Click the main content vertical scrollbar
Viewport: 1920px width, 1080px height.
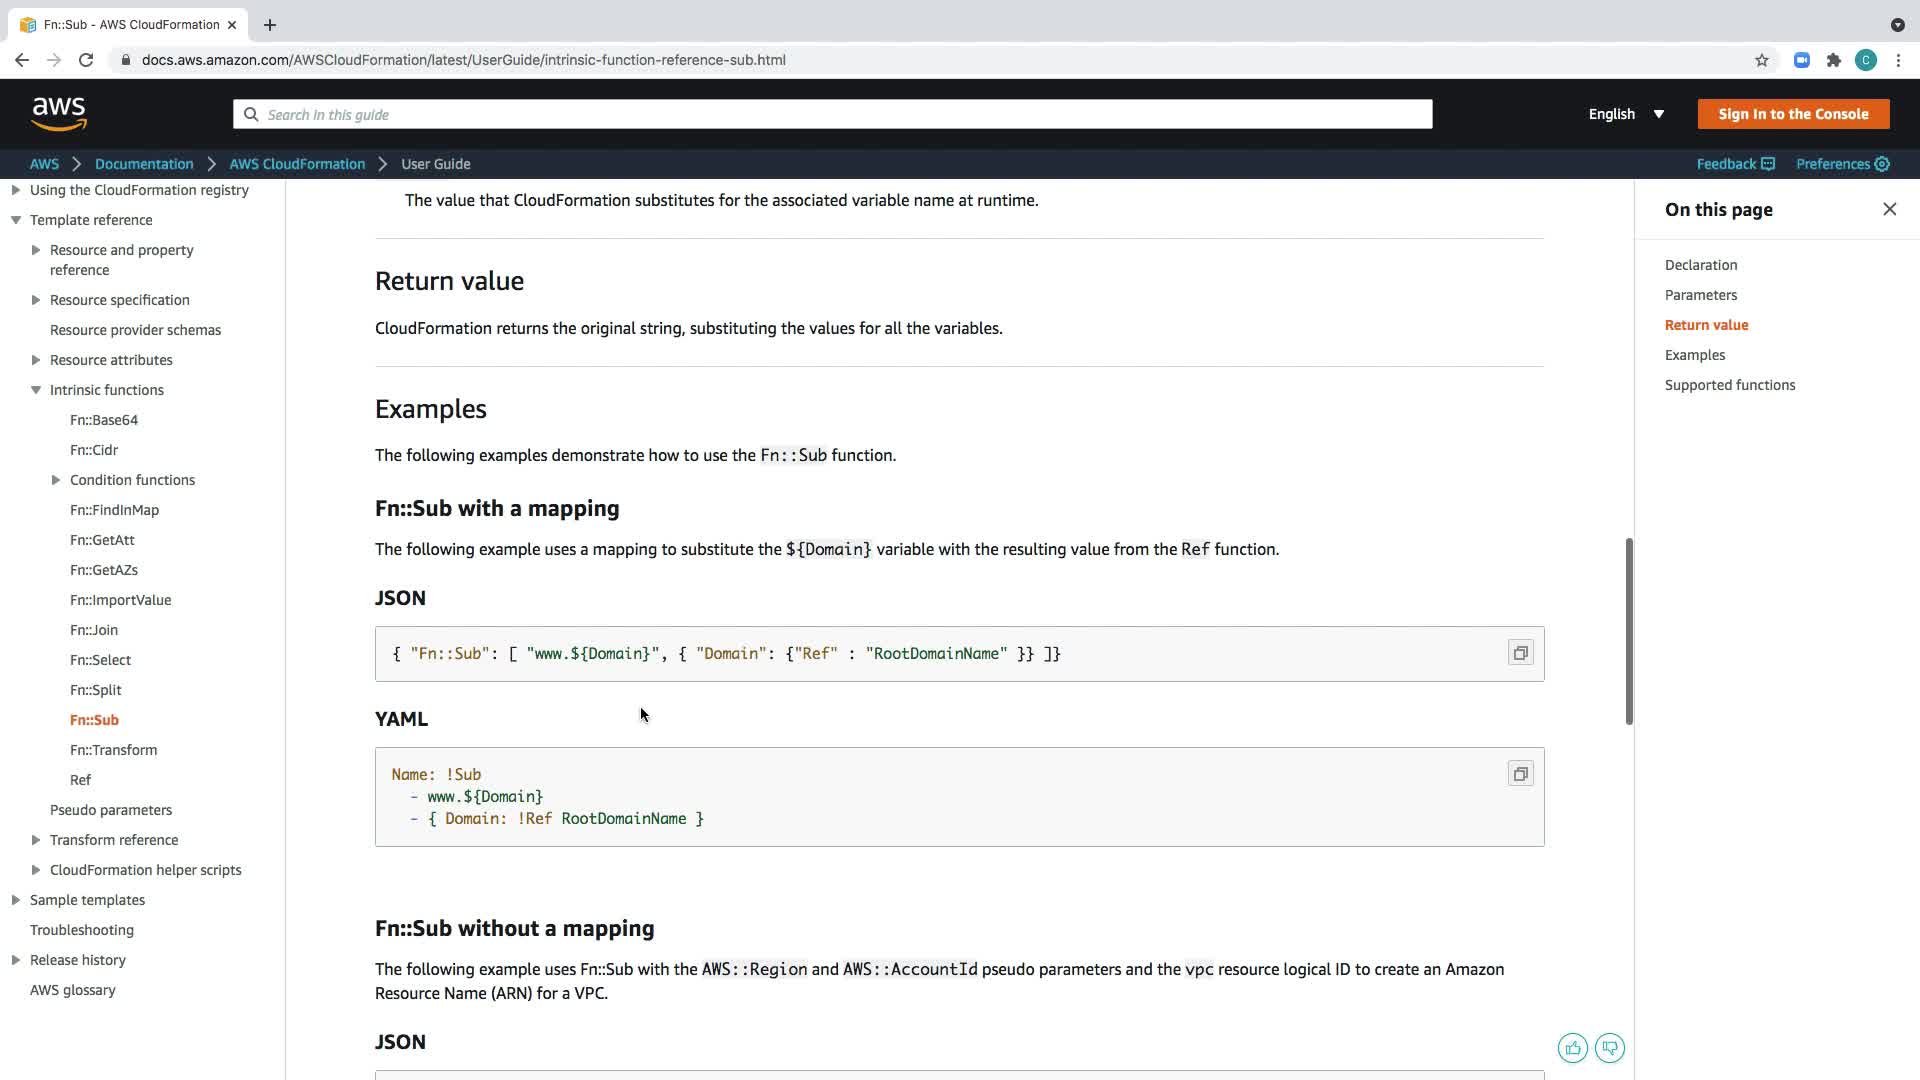pos(1628,630)
